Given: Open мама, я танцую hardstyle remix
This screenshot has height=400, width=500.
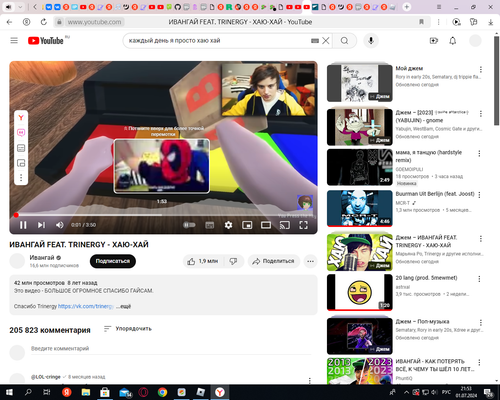Looking at the screenshot, I should tap(360, 167).
